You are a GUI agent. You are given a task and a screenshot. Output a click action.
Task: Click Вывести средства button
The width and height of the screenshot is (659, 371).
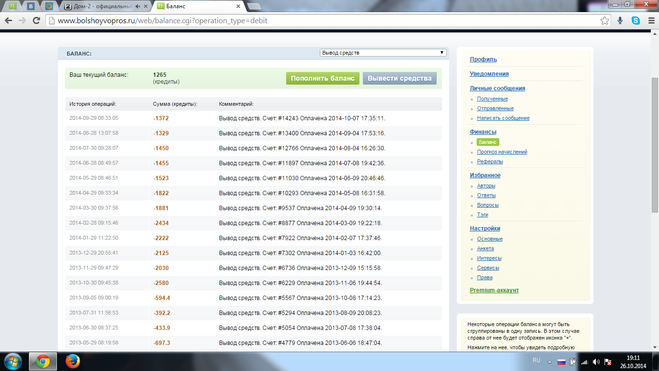399,79
